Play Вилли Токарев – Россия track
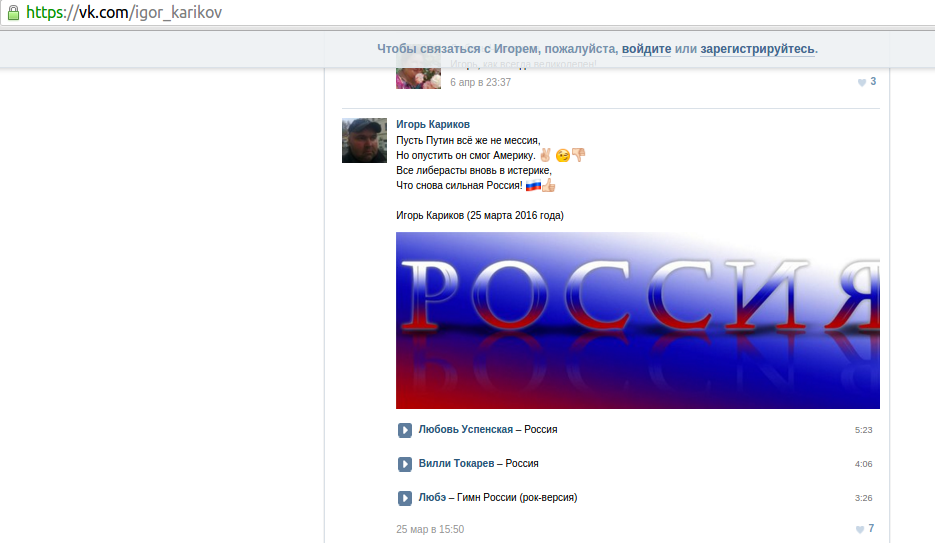The height and width of the screenshot is (543, 935). pos(405,464)
